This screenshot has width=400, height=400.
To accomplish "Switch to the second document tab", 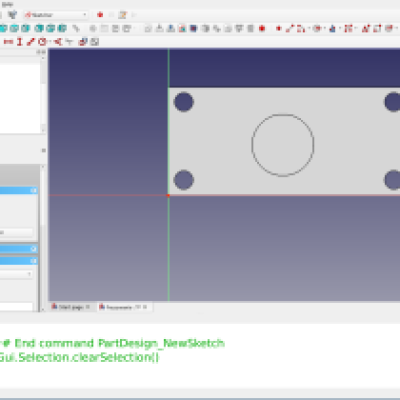I will click(123, 307).
